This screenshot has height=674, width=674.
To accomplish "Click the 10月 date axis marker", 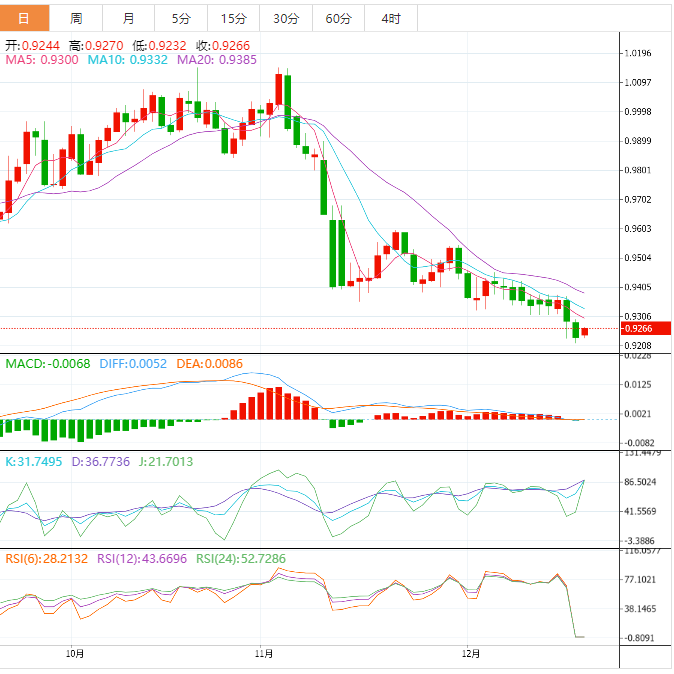I will pyautogui.click(x=74, y=654).
